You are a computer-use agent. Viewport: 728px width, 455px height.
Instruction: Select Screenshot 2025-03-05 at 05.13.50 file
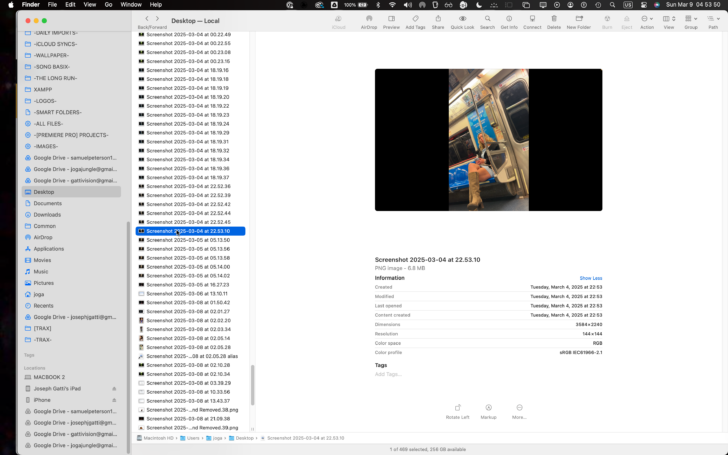pos(190,240)
